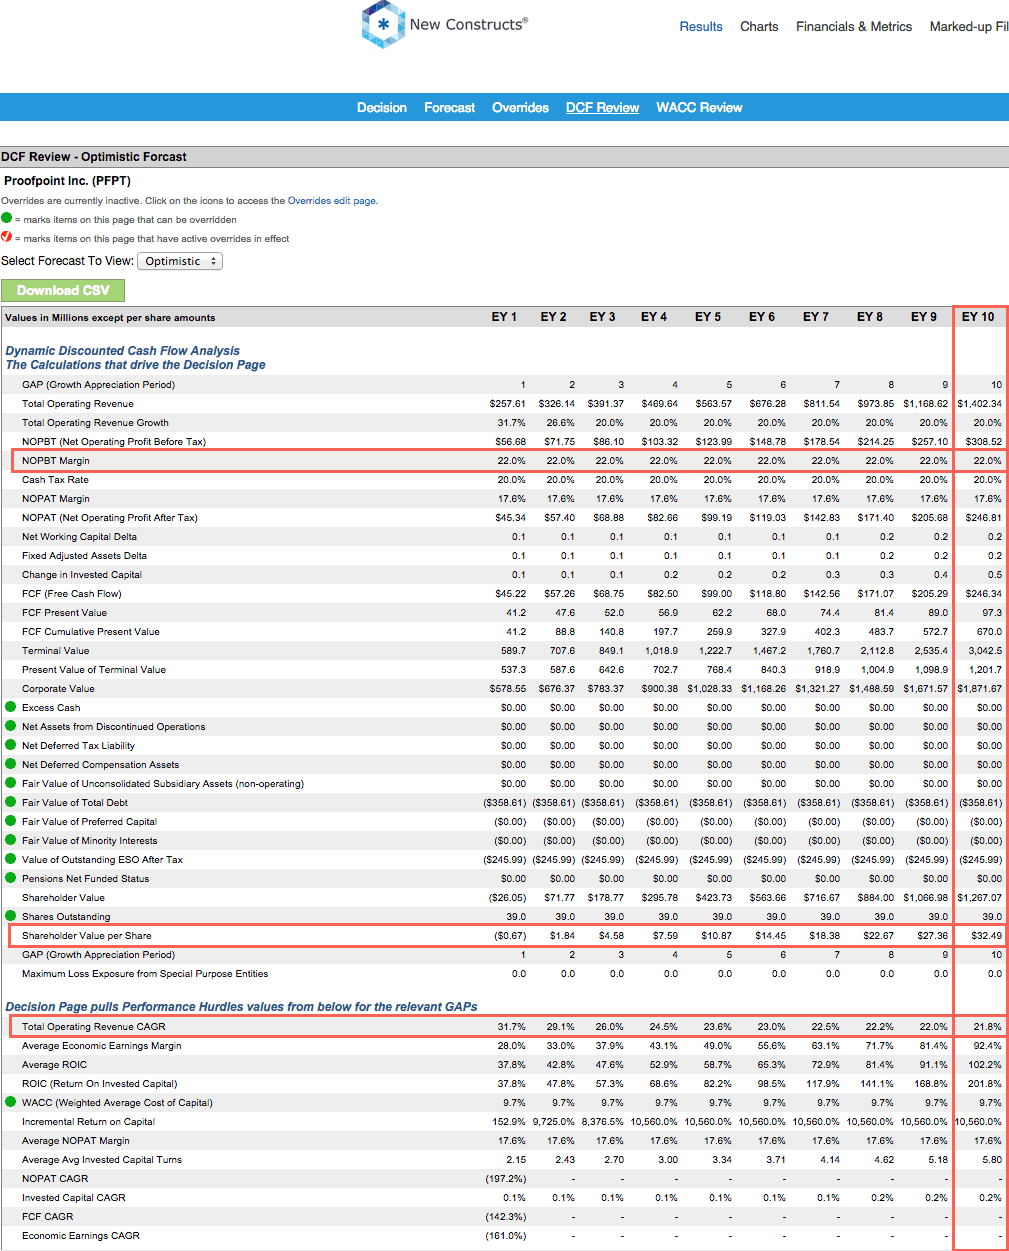Click green icon beside Fair Value of Preferred Capital
The height and width of the screenshot is (1251, 1009).
(11, 821)
